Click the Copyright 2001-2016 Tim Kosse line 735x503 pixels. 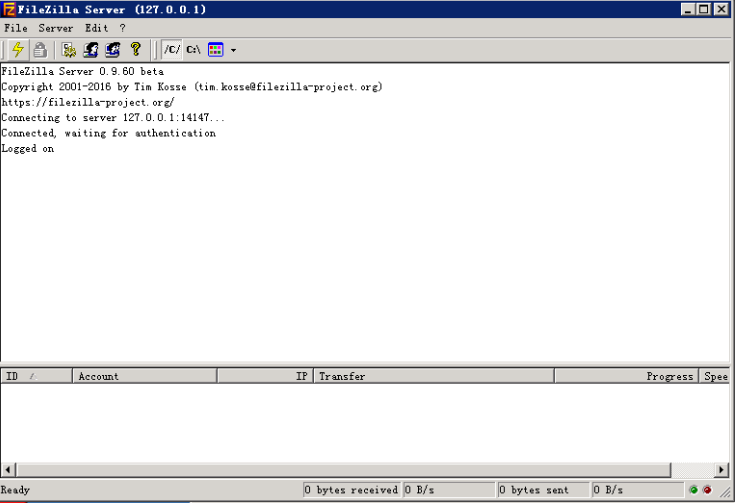tap(192, 87)
